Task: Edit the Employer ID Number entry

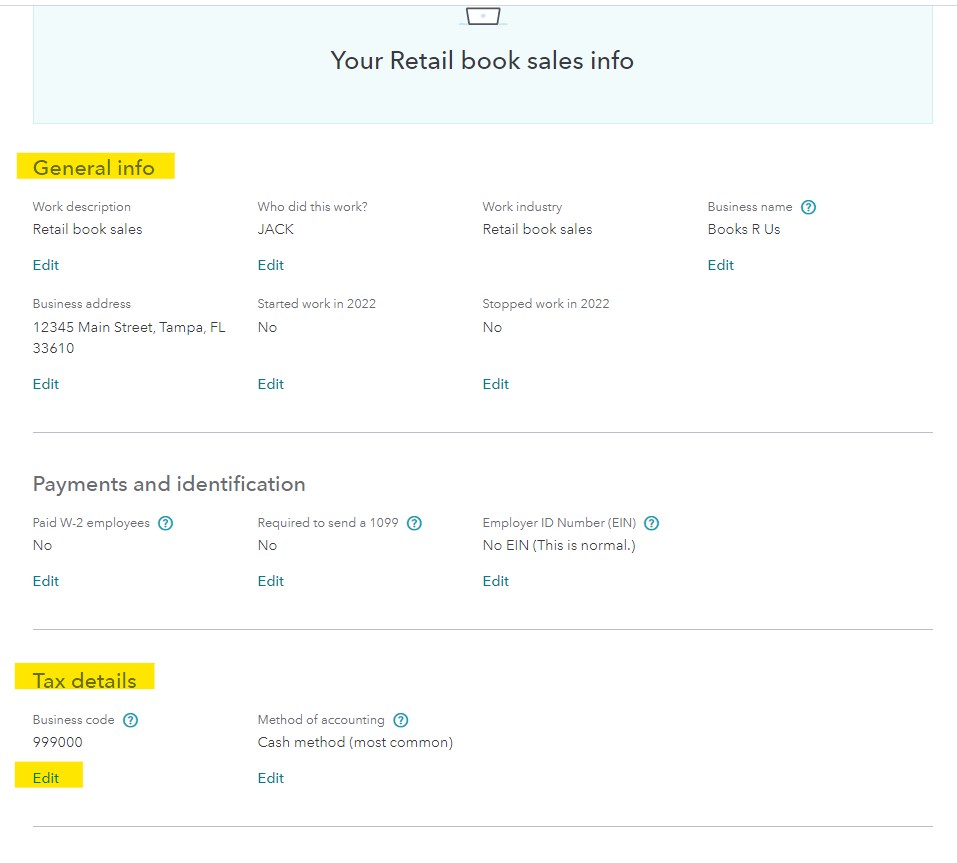Action: [496, 581]
